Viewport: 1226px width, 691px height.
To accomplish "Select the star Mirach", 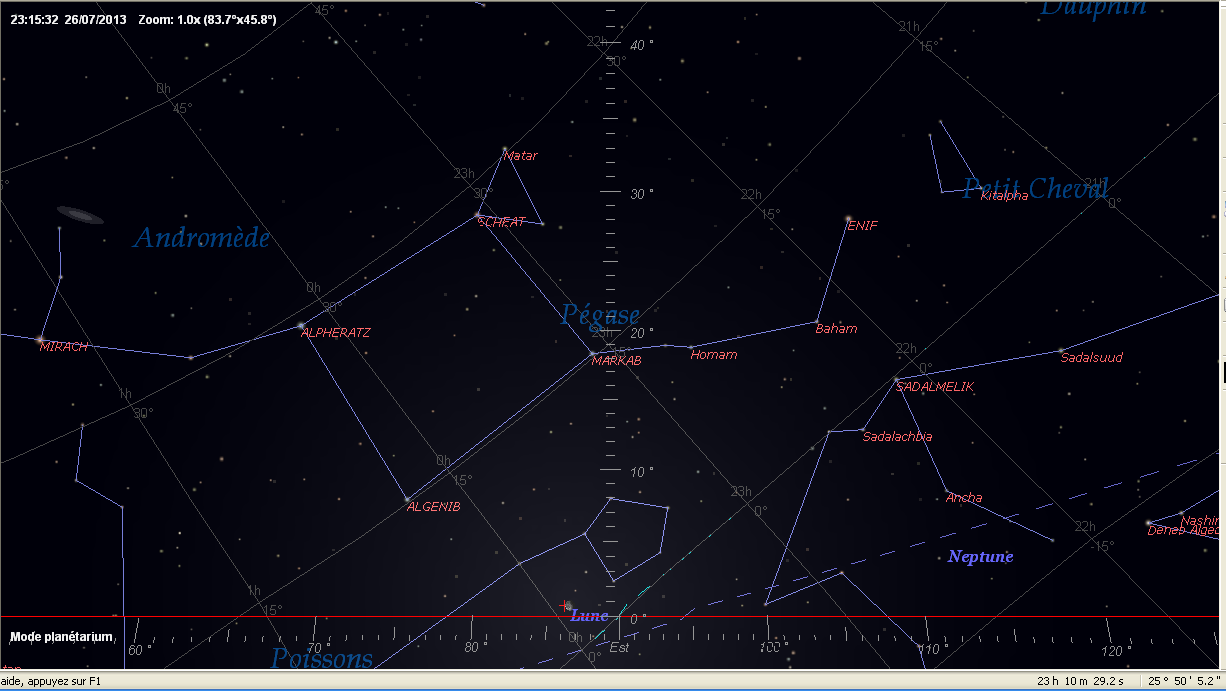I will coord(40,339).
